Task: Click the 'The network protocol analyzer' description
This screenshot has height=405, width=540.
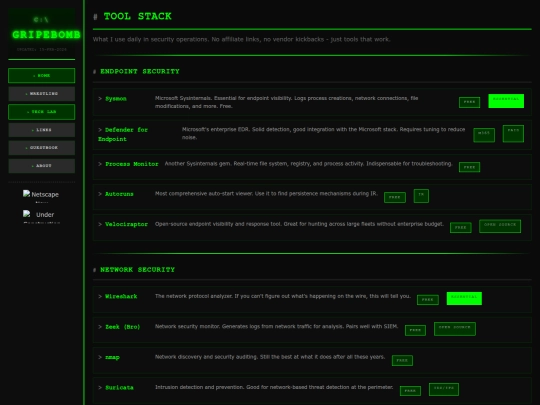Action: (283, 296)
